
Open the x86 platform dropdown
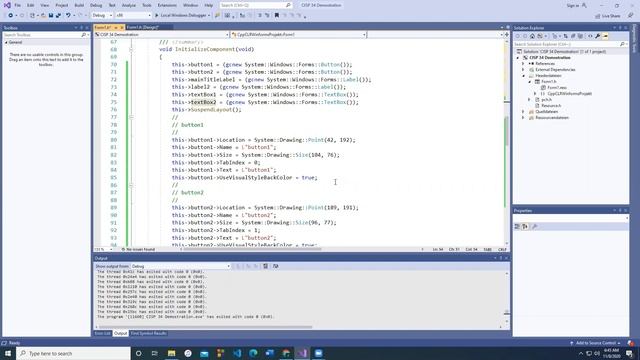[133, 16]
